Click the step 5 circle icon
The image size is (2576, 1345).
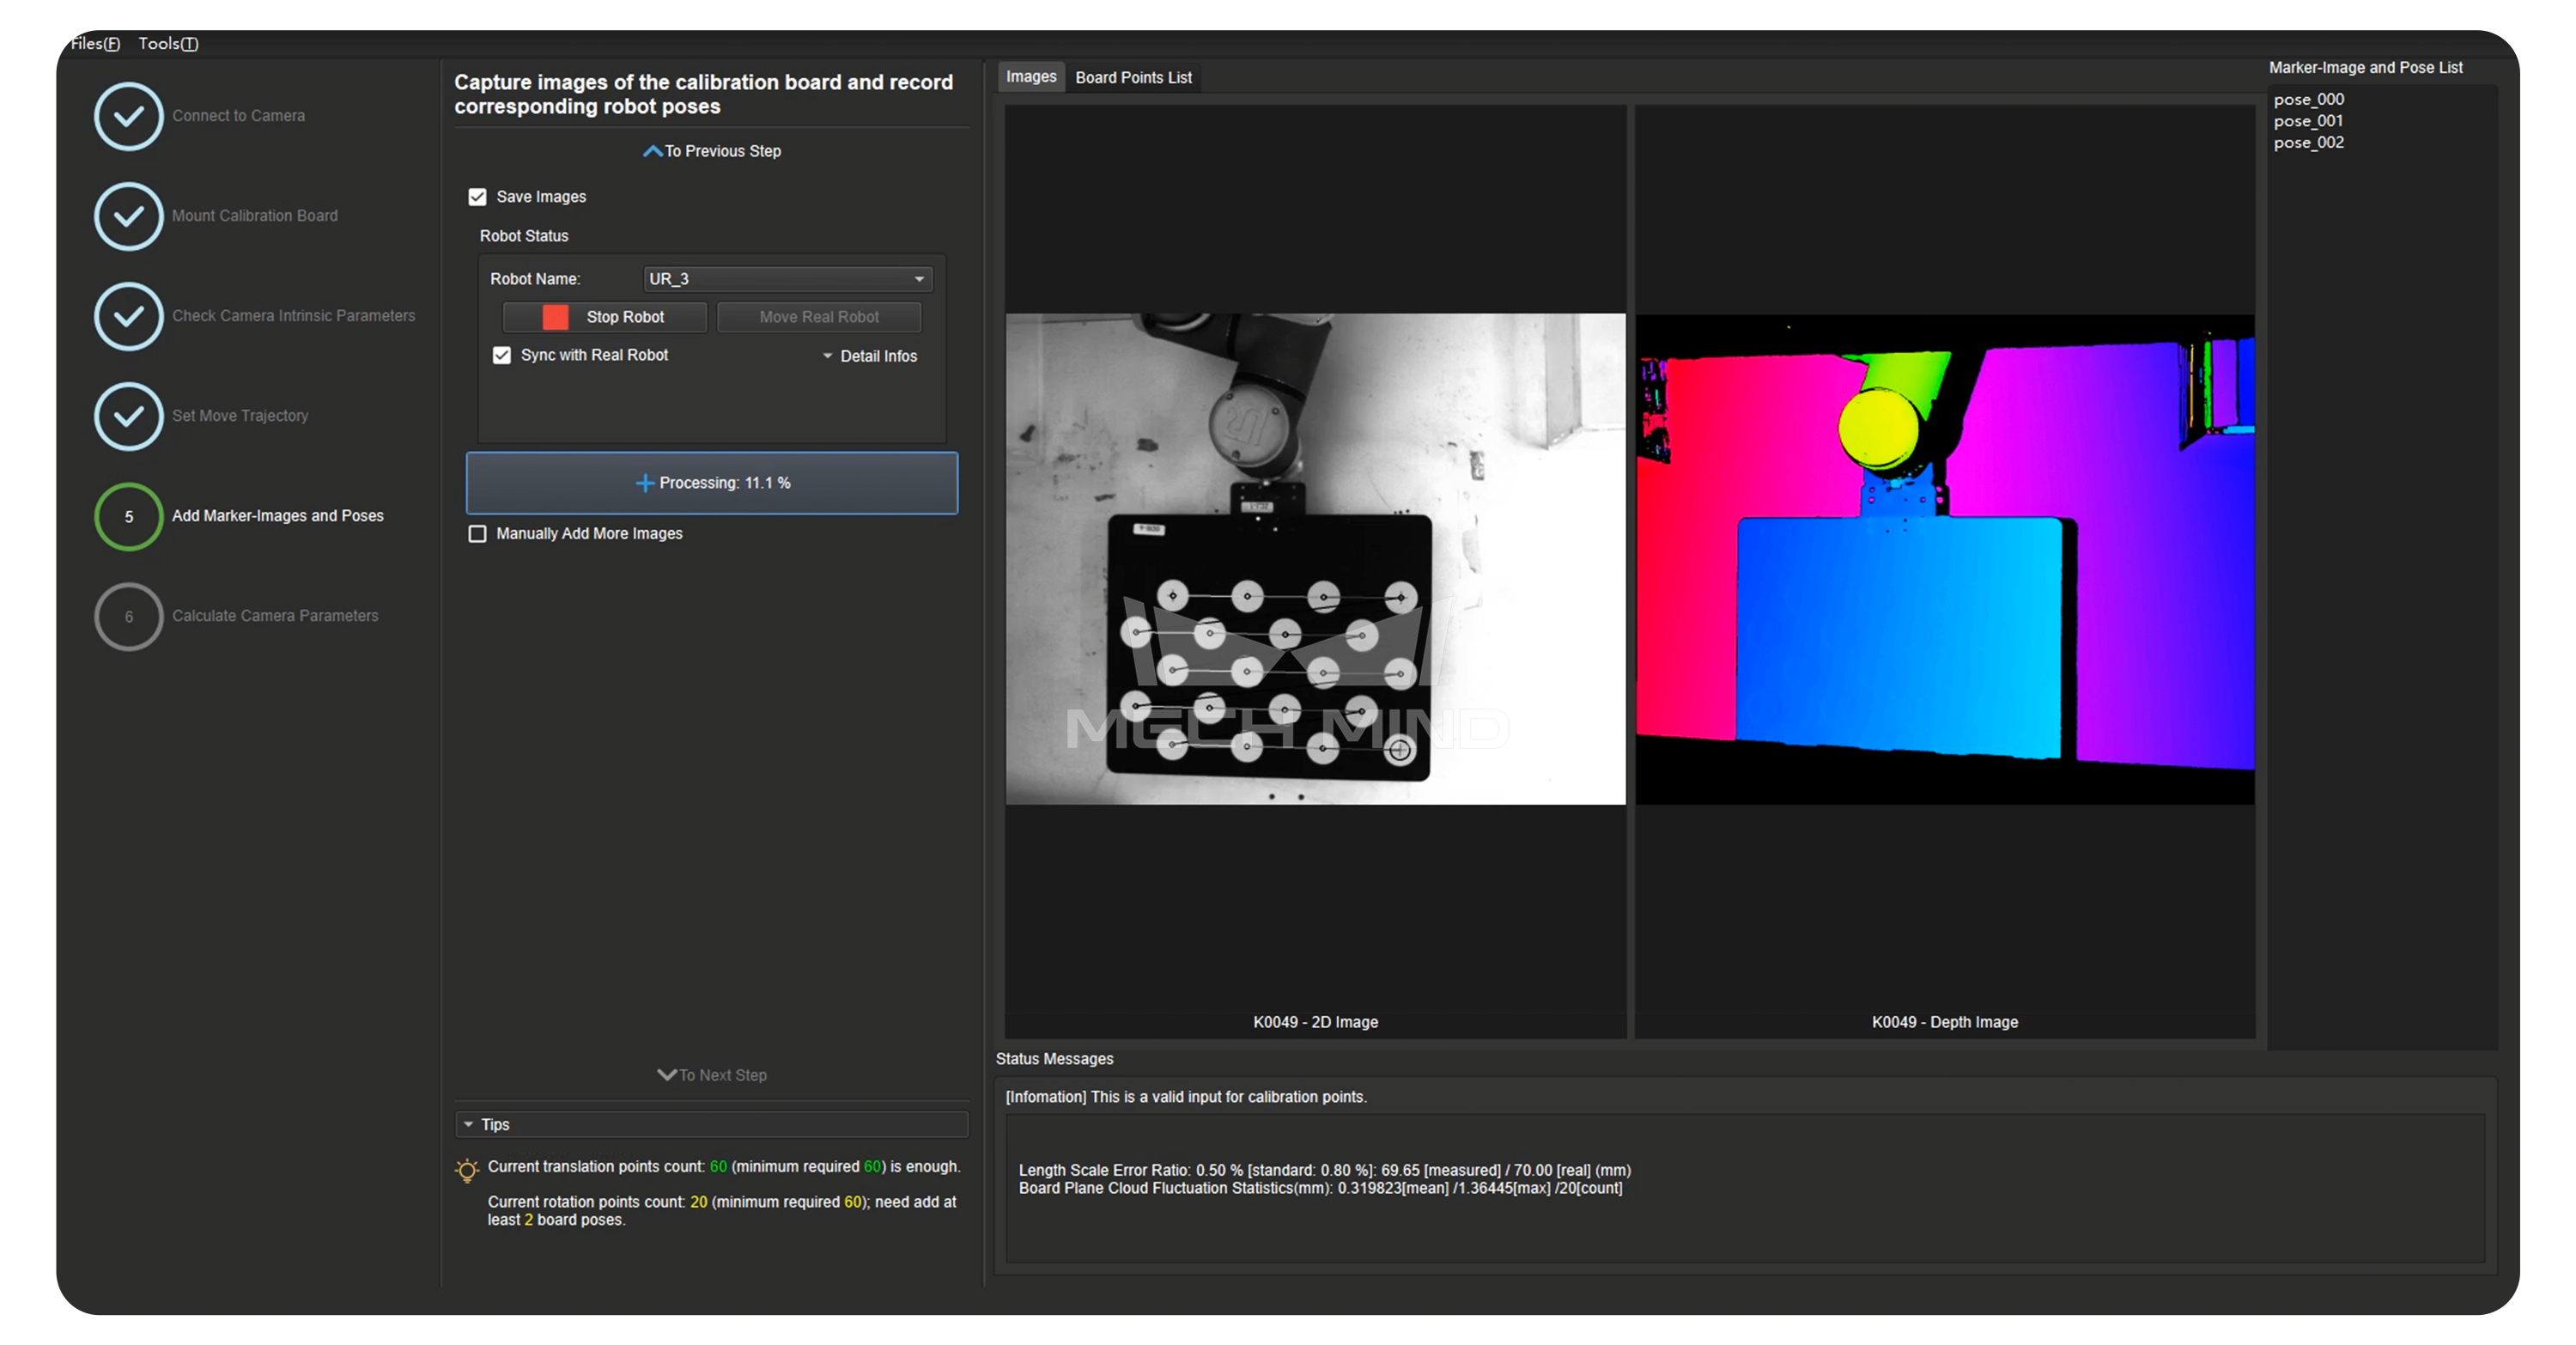pyautogui.click(x=128, y=516)
